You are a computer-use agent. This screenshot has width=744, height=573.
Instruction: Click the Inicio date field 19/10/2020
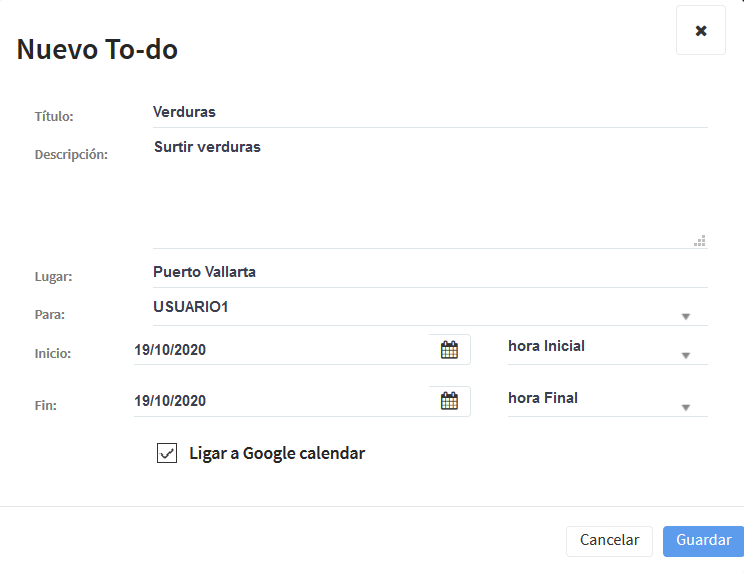click(281, 350)
